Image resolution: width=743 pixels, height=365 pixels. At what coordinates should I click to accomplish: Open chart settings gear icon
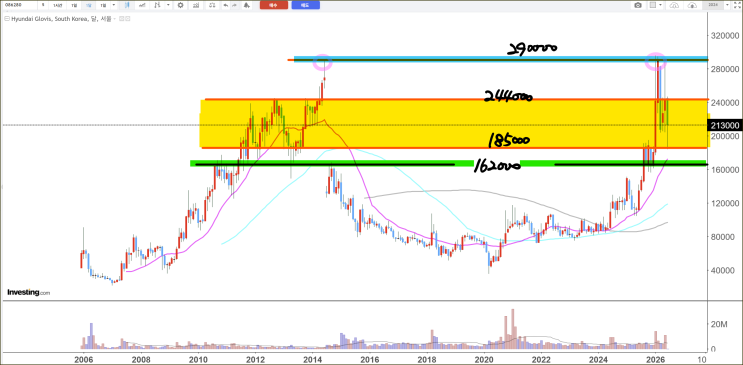click(181, 5)
